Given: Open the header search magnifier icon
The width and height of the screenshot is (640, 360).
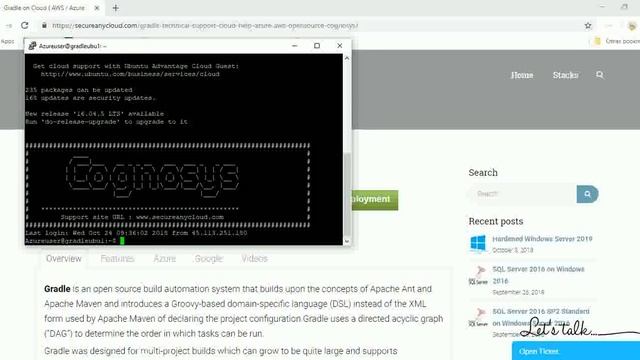Looking at the screenshot, I should tap(600, 75).
